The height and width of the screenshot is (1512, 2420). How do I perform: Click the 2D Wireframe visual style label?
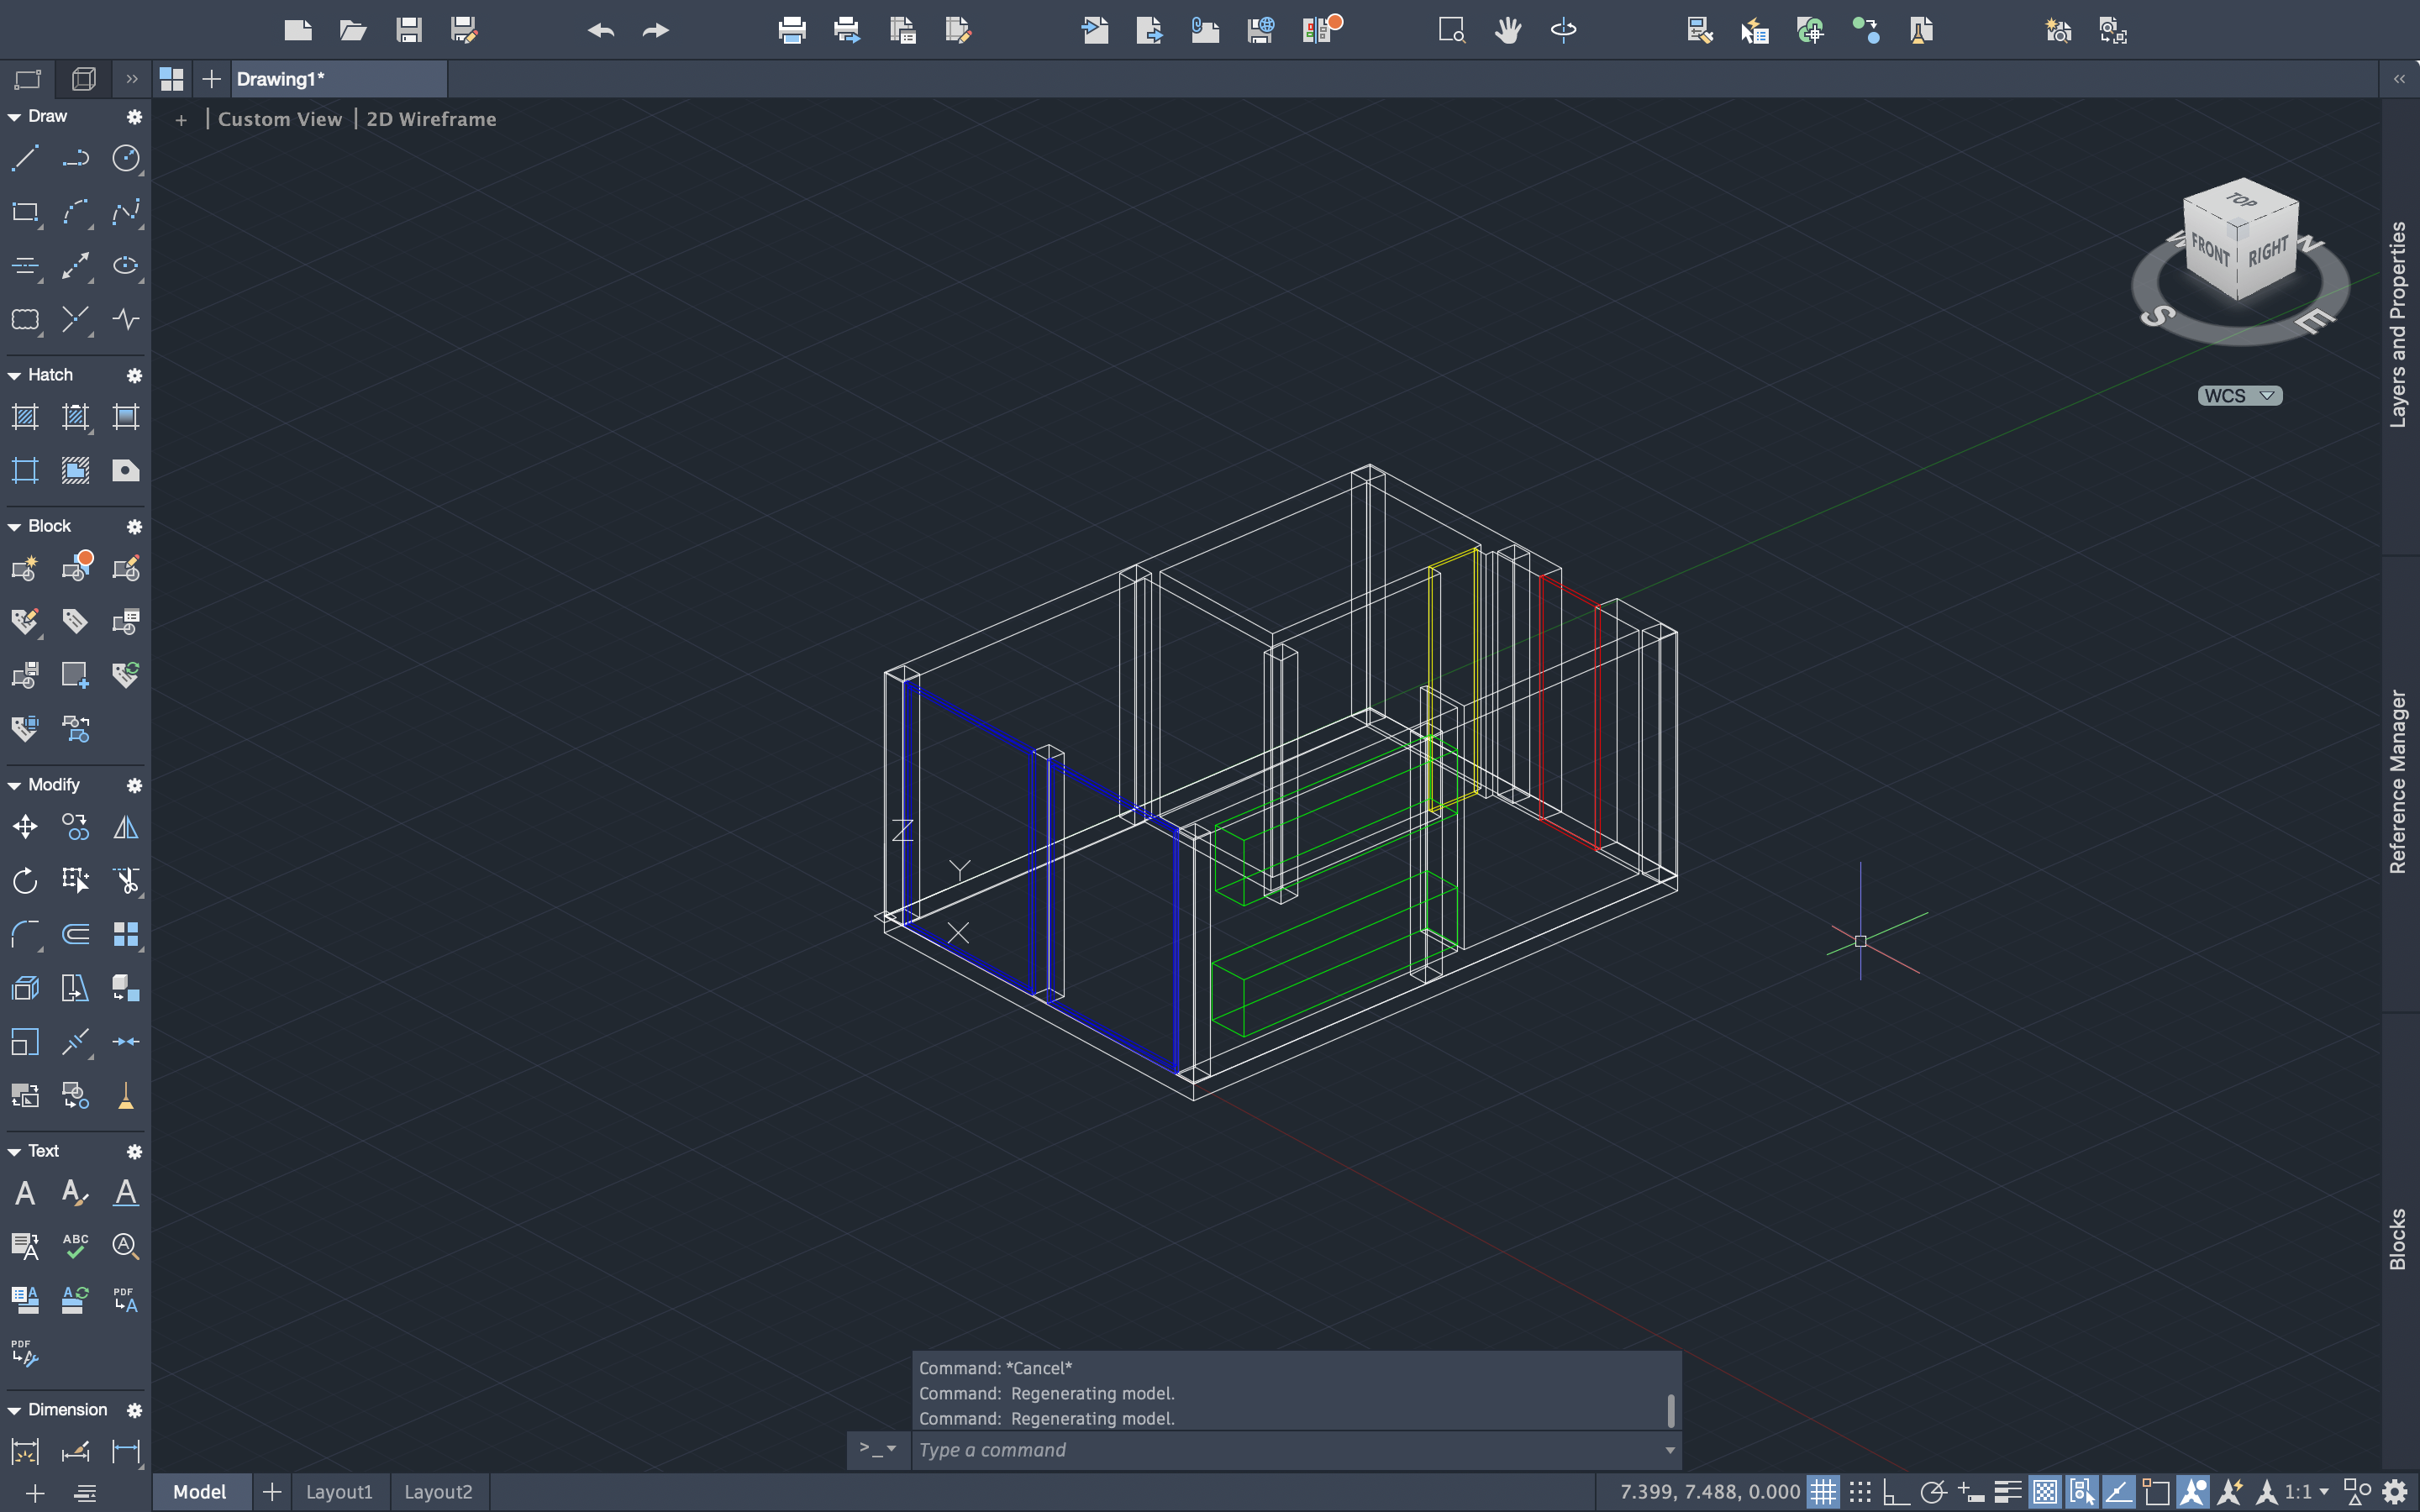tap(431, 119)
